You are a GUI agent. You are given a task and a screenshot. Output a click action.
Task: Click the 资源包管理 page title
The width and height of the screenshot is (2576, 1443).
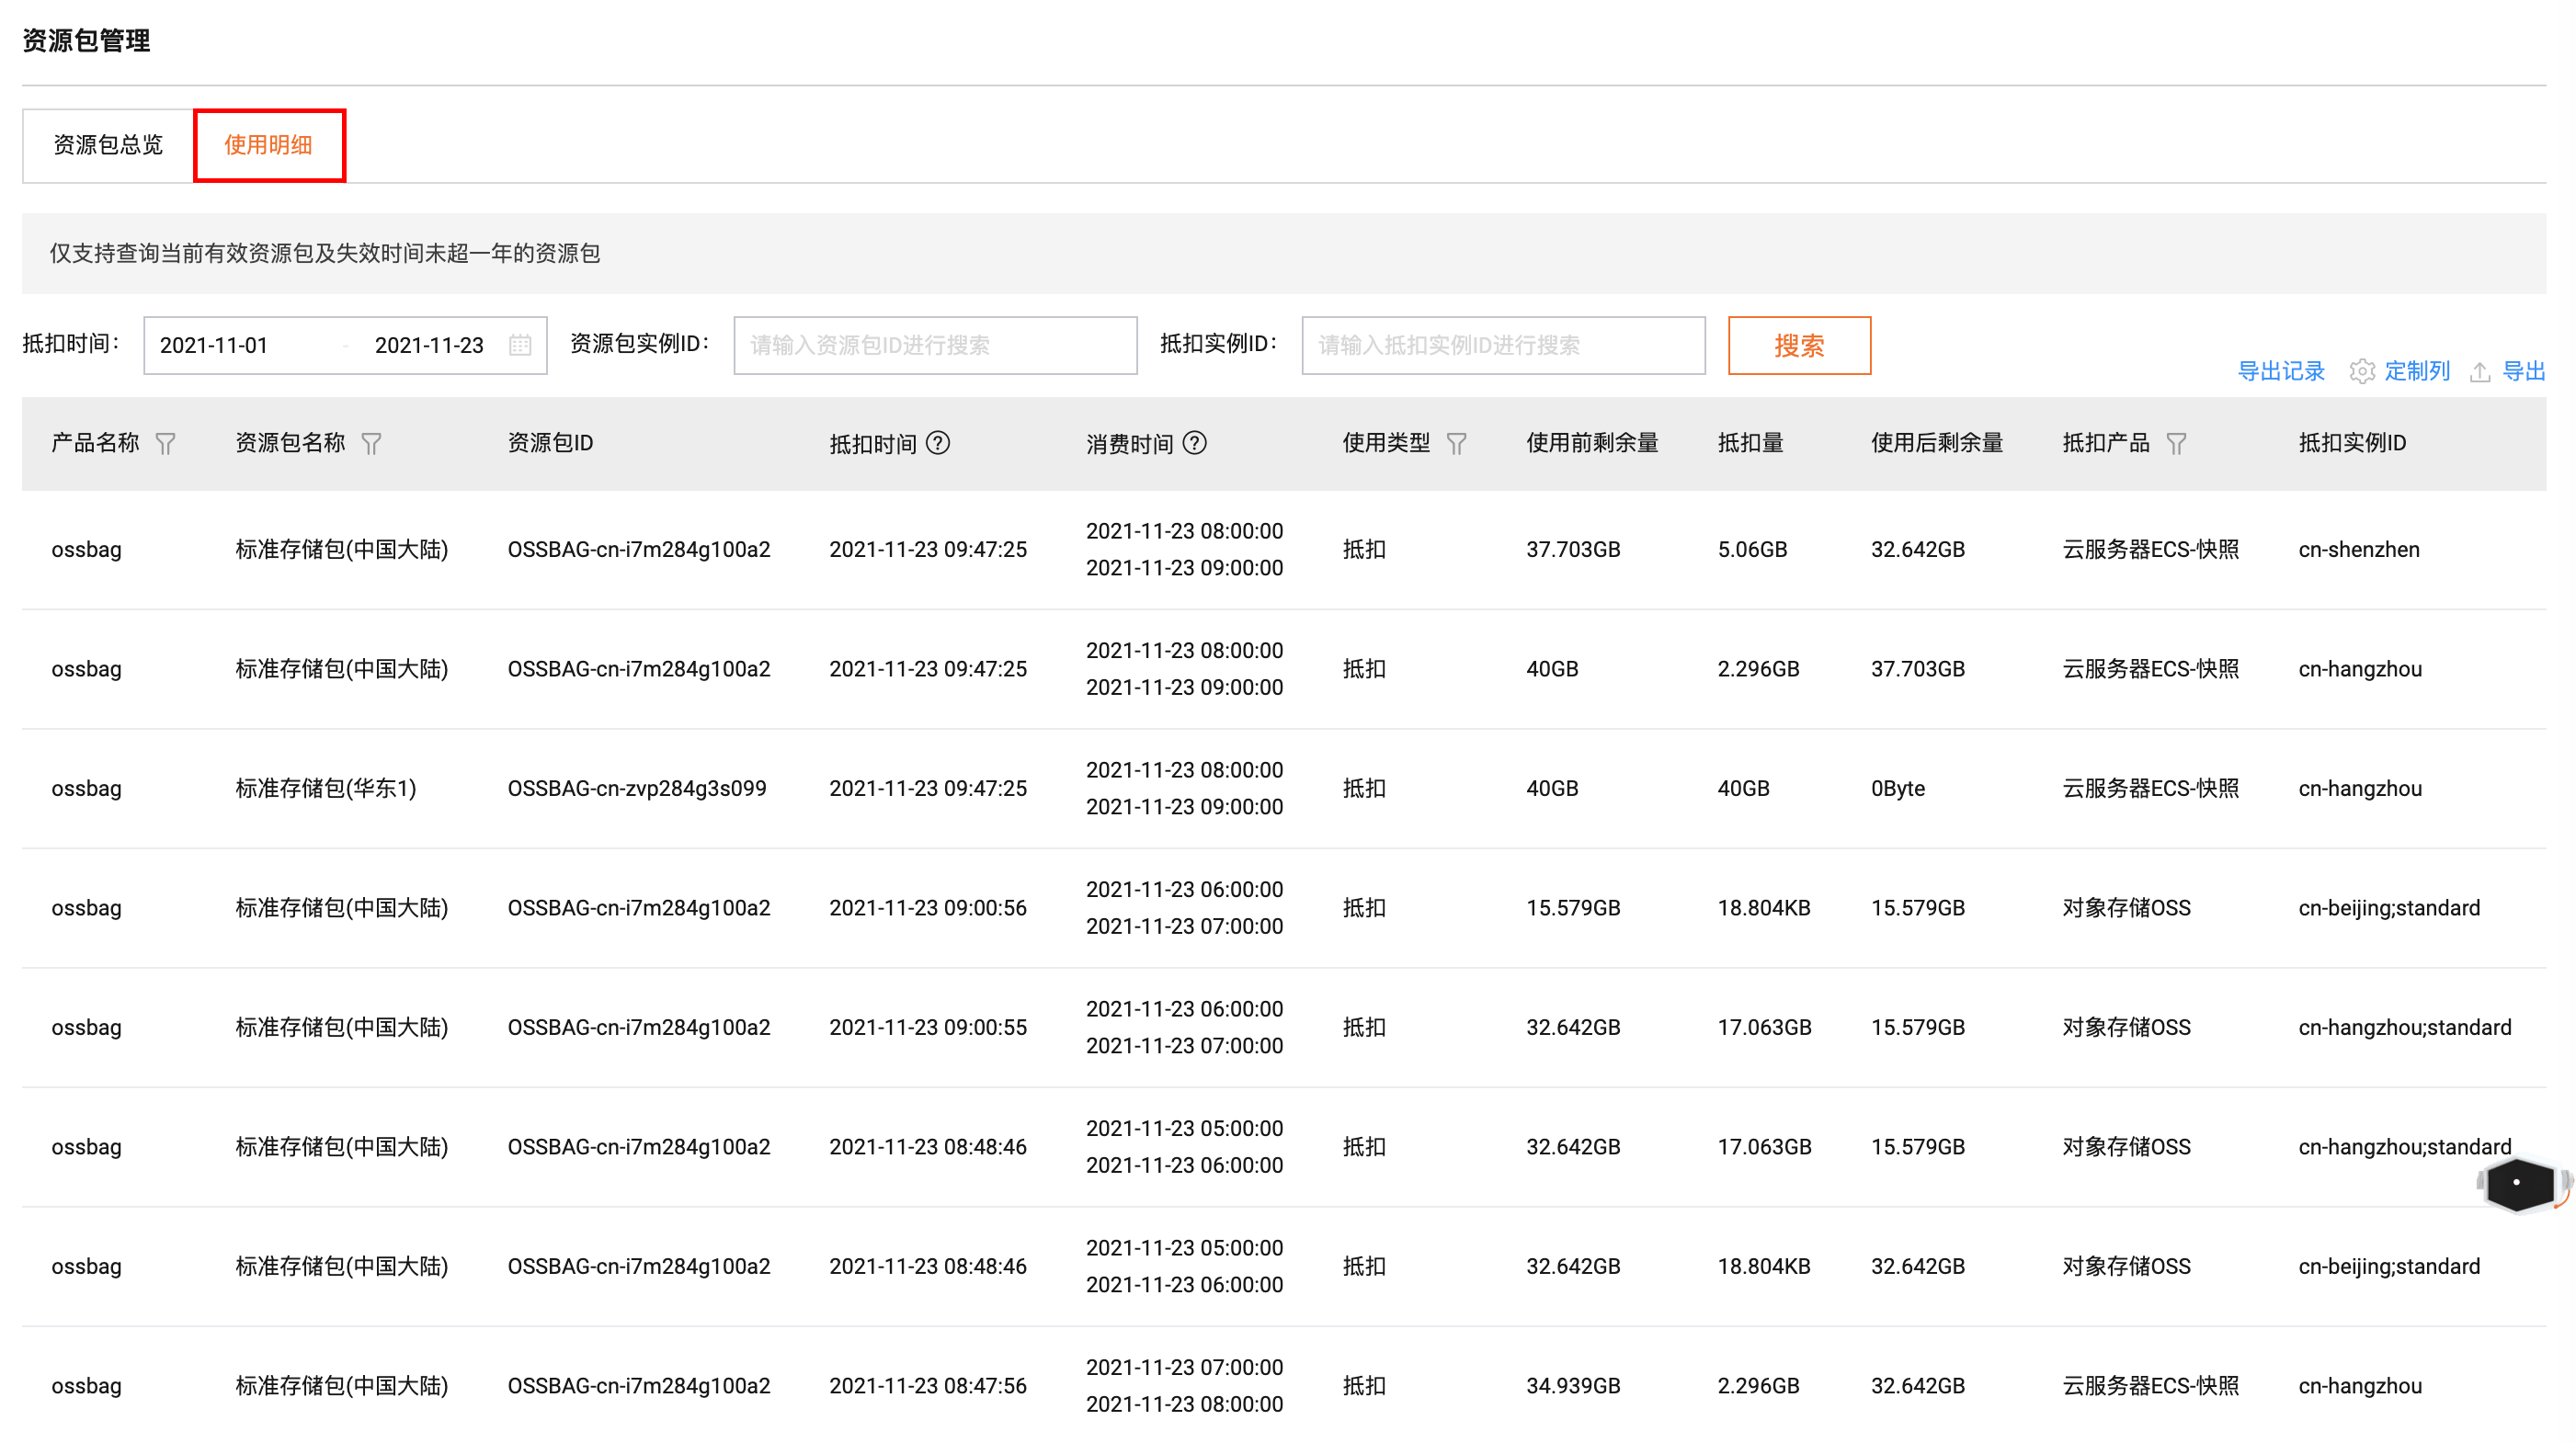tap(86, 40)
